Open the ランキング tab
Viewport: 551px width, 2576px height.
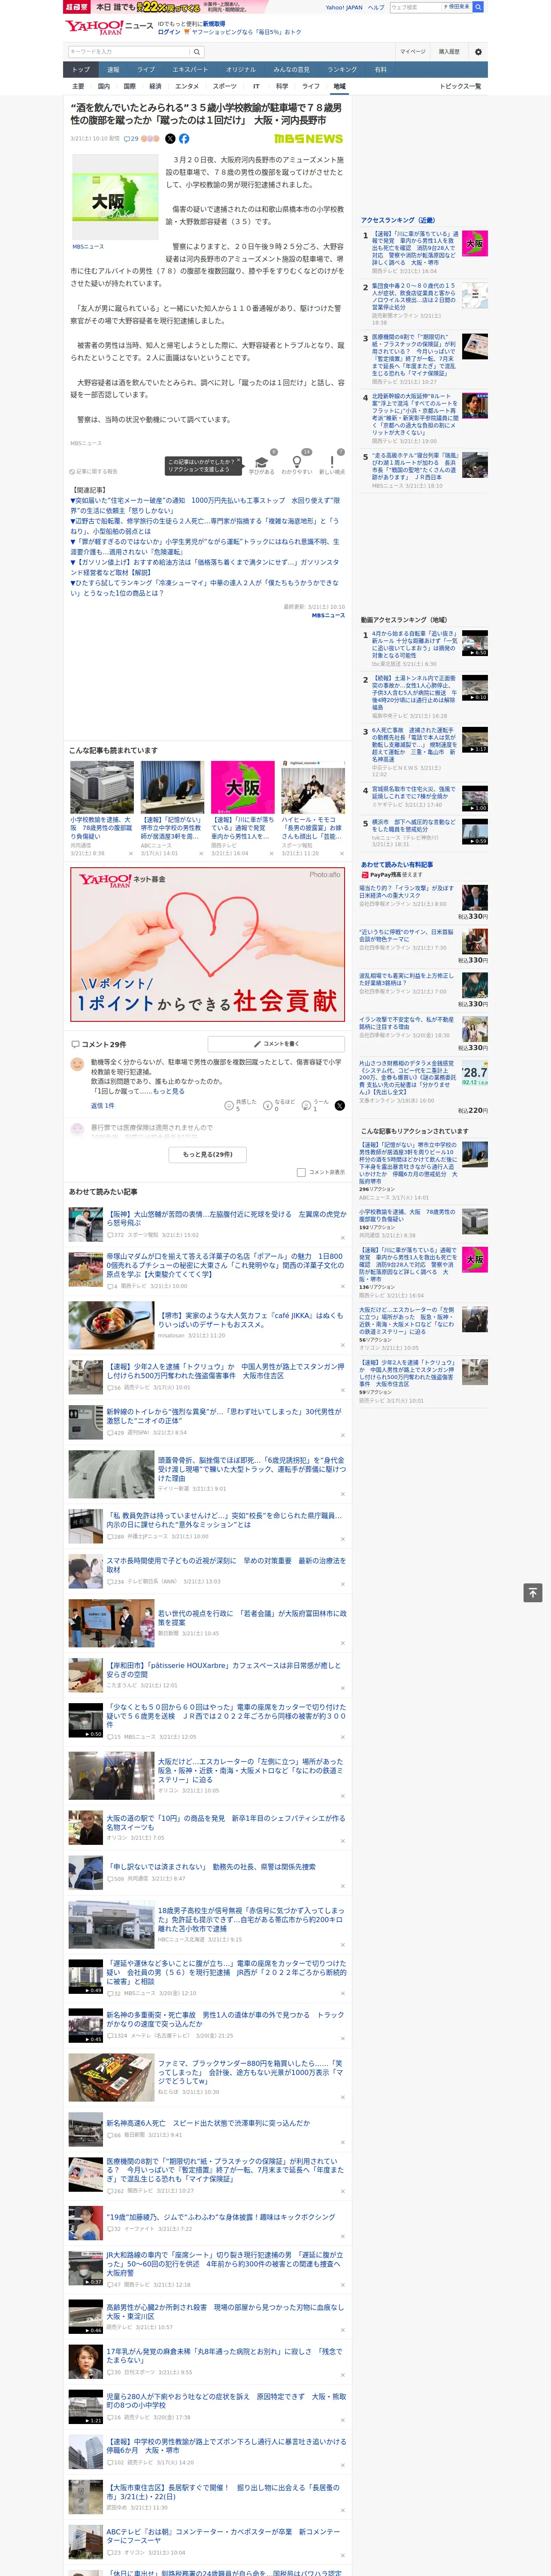point(342,70)
